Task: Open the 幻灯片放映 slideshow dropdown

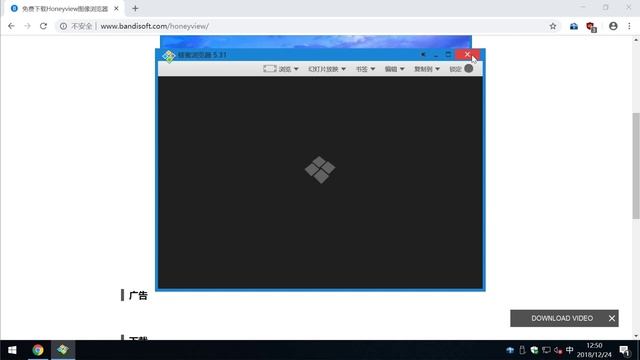Action: pyautogui.click(x=327, y=69)
